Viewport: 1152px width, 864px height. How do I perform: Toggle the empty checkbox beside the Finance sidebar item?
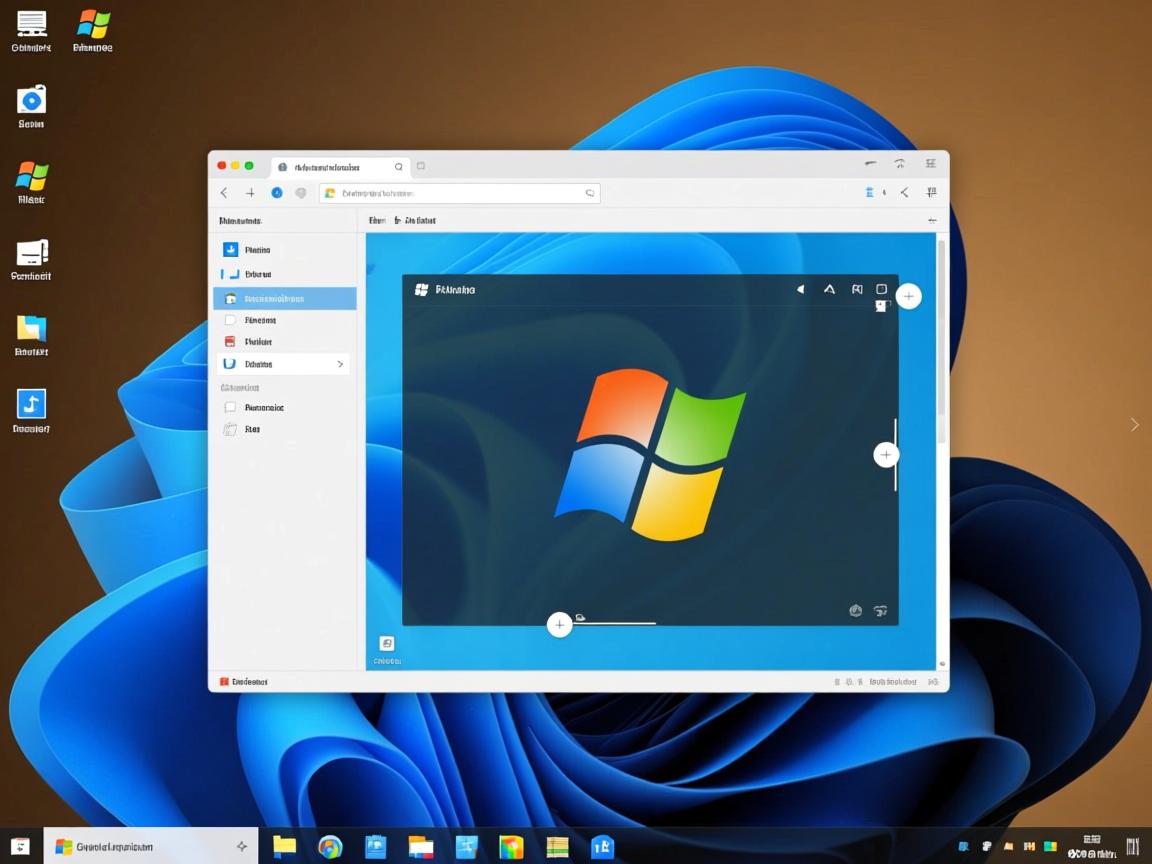(x=231, y=320)
